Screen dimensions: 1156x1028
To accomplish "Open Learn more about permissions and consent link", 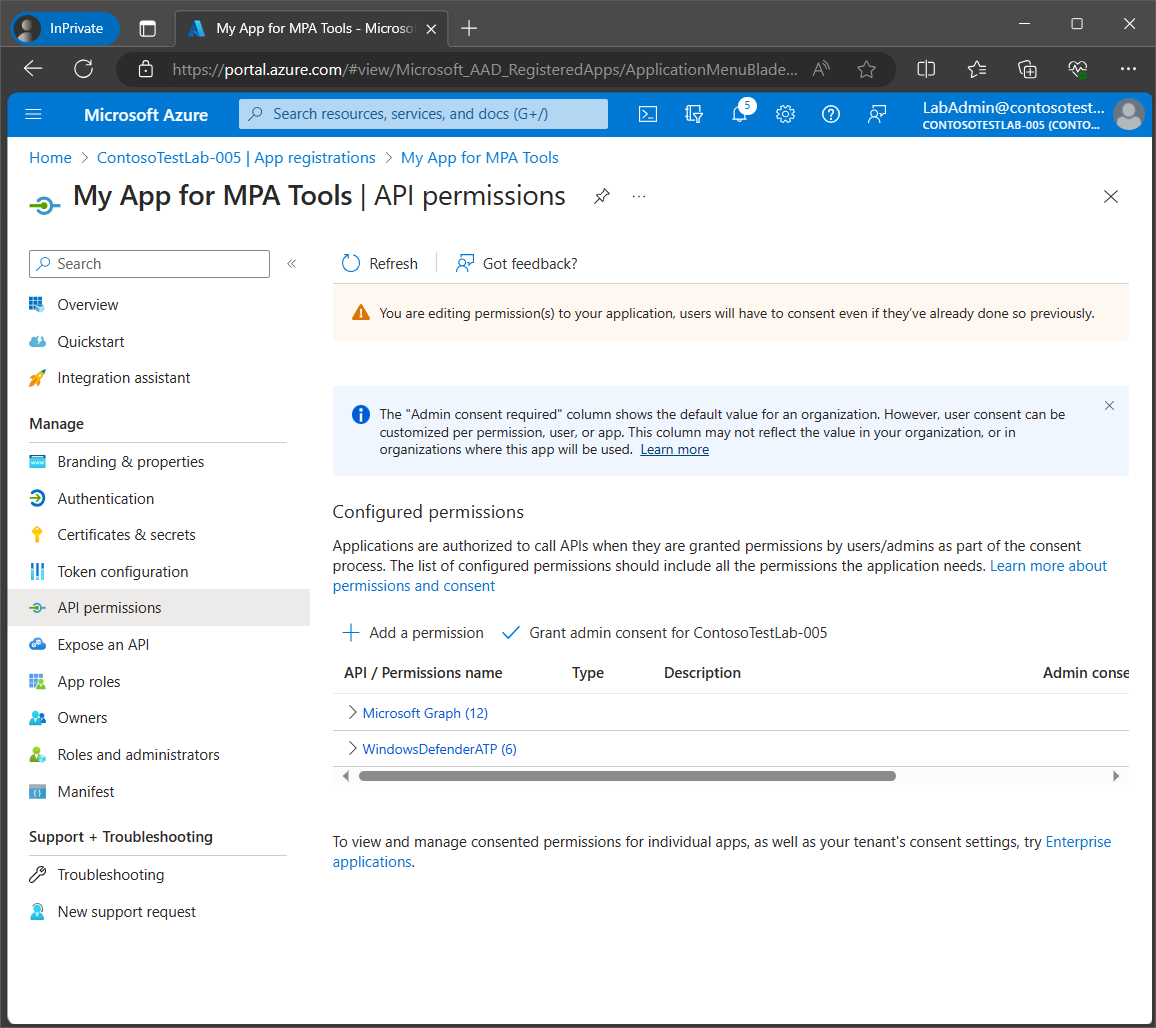I will point(720,576).
